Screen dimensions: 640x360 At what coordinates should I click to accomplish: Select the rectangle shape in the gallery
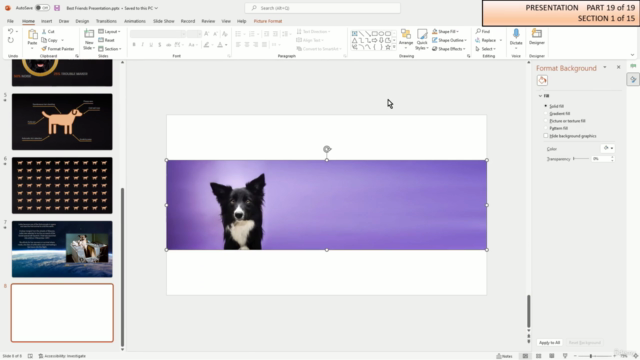click(x=374, y=33)
